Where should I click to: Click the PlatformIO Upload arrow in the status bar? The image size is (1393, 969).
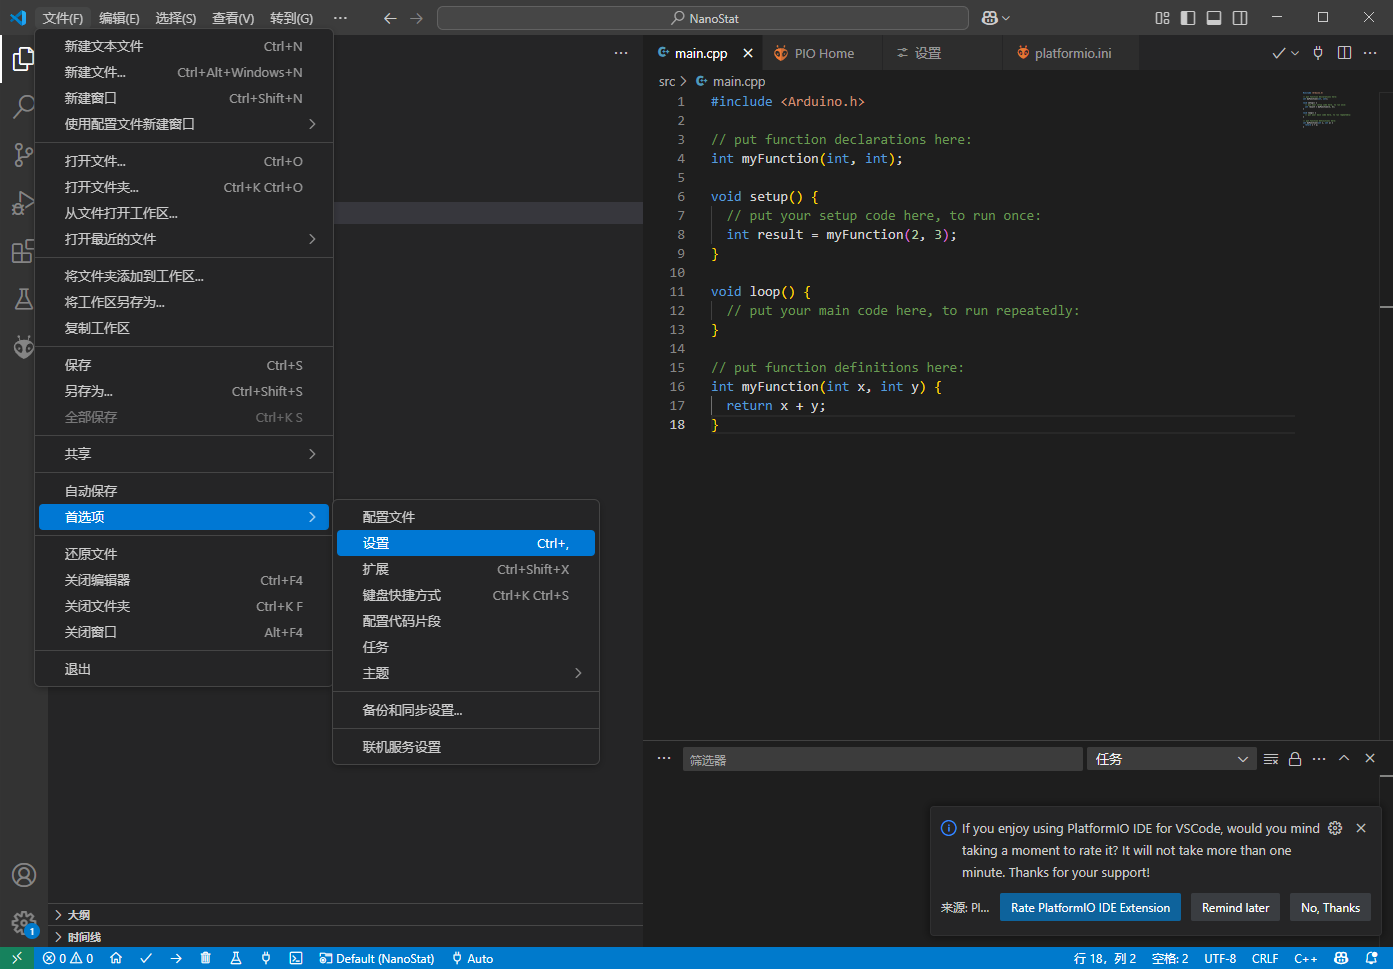click(x=176, y=958)
